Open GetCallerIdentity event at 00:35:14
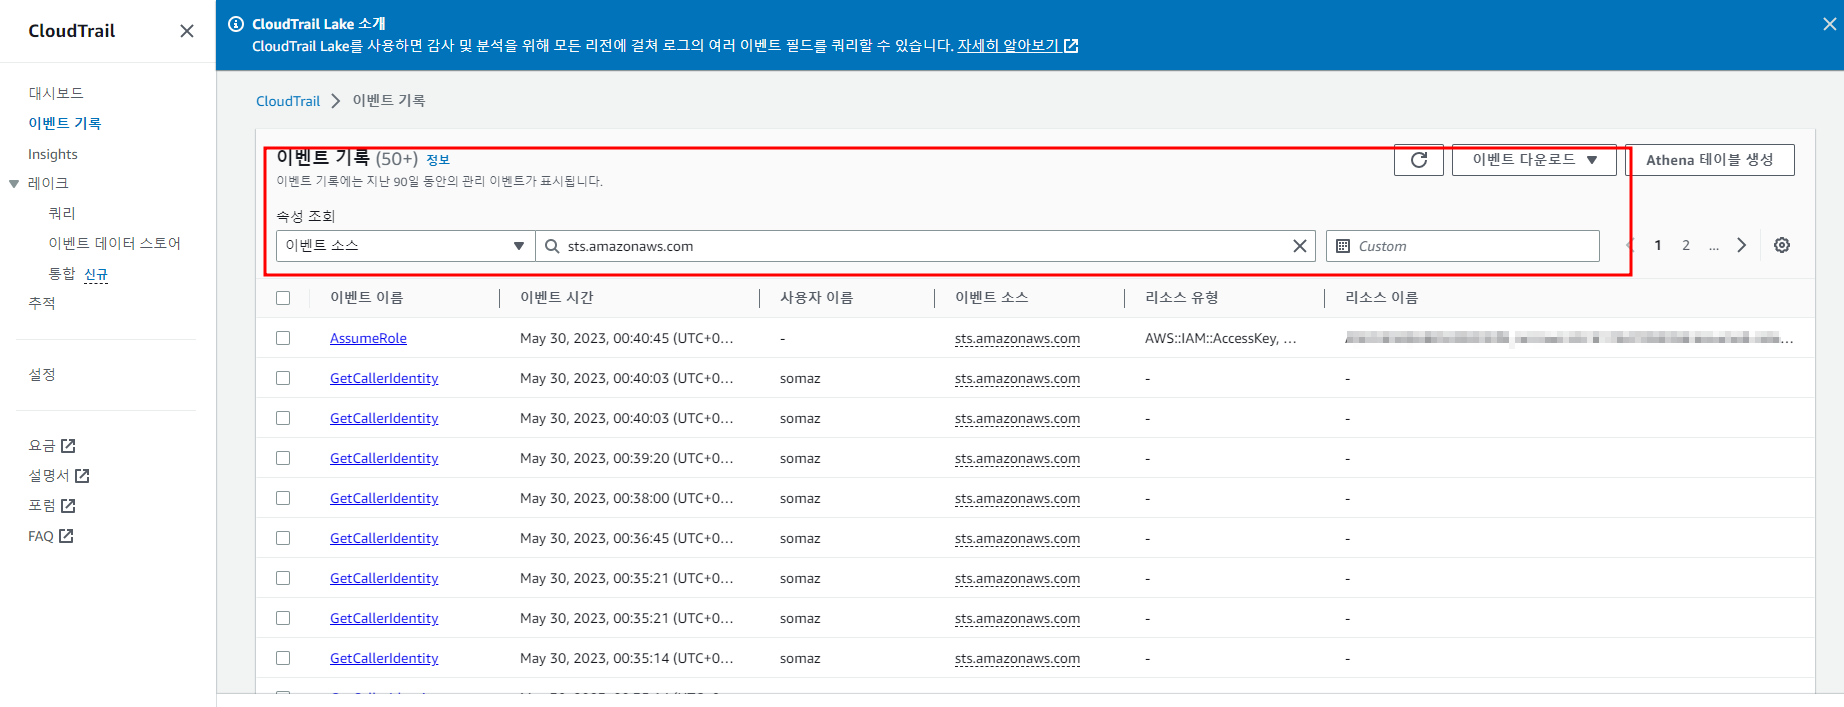1844x707 pixels. click(x=384, y=658)
